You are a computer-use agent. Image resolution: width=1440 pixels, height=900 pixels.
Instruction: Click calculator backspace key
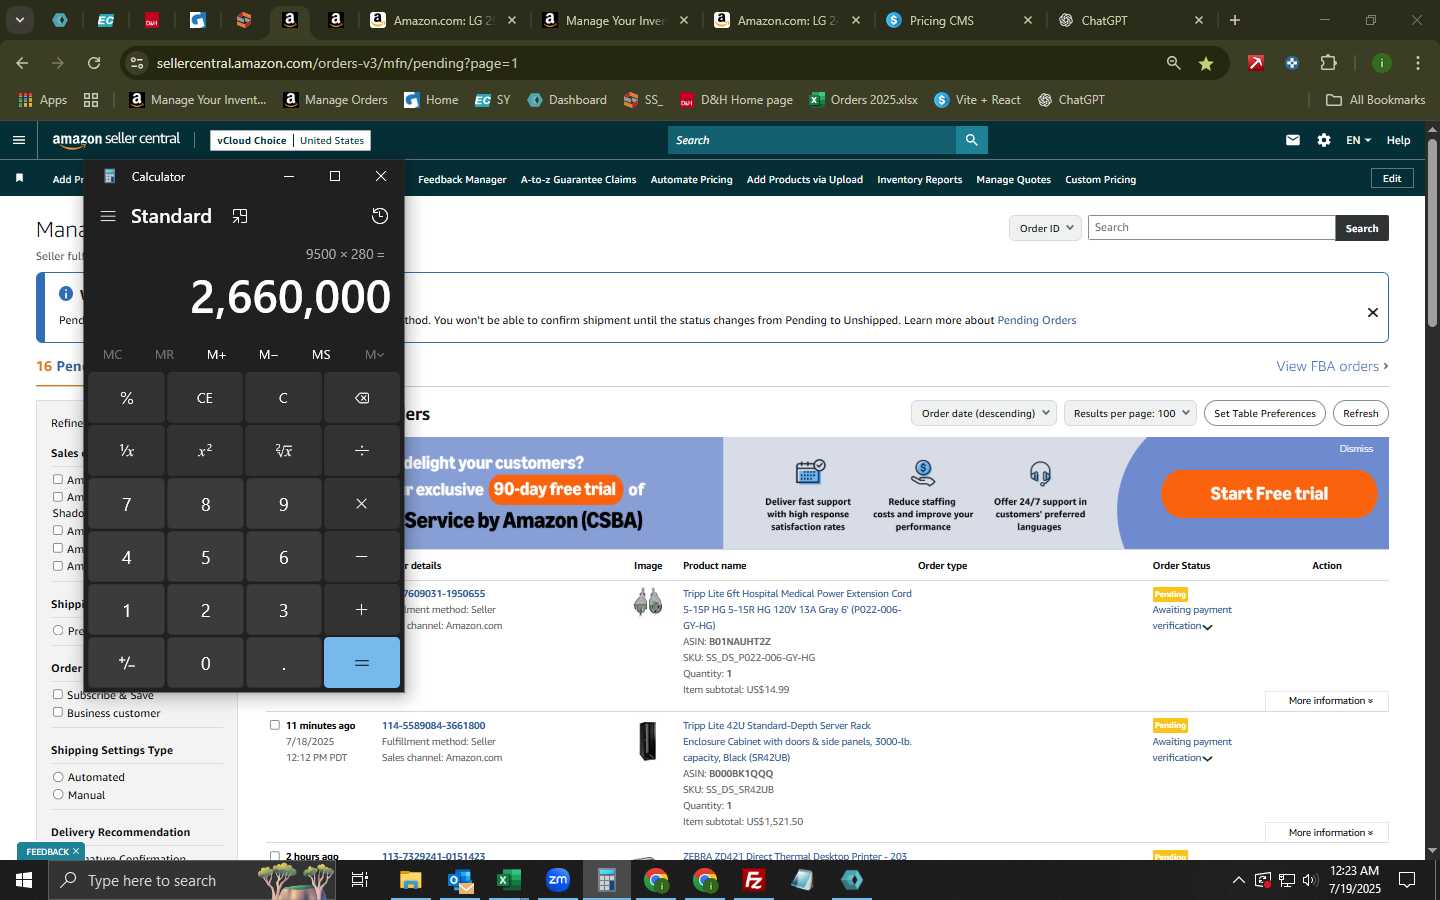tap(362, 398)
